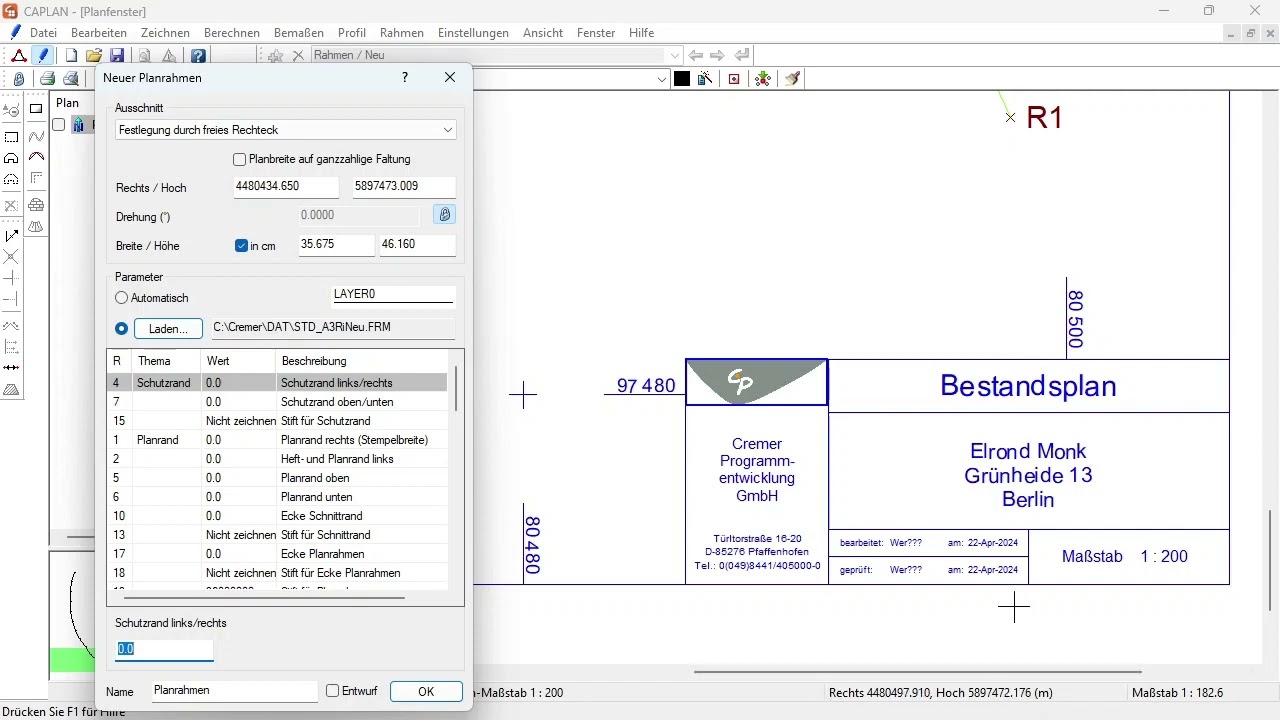This screenshot has width=1280, height=720.
Task: Click the red triangle tool icon
Action: coord(19,56)
